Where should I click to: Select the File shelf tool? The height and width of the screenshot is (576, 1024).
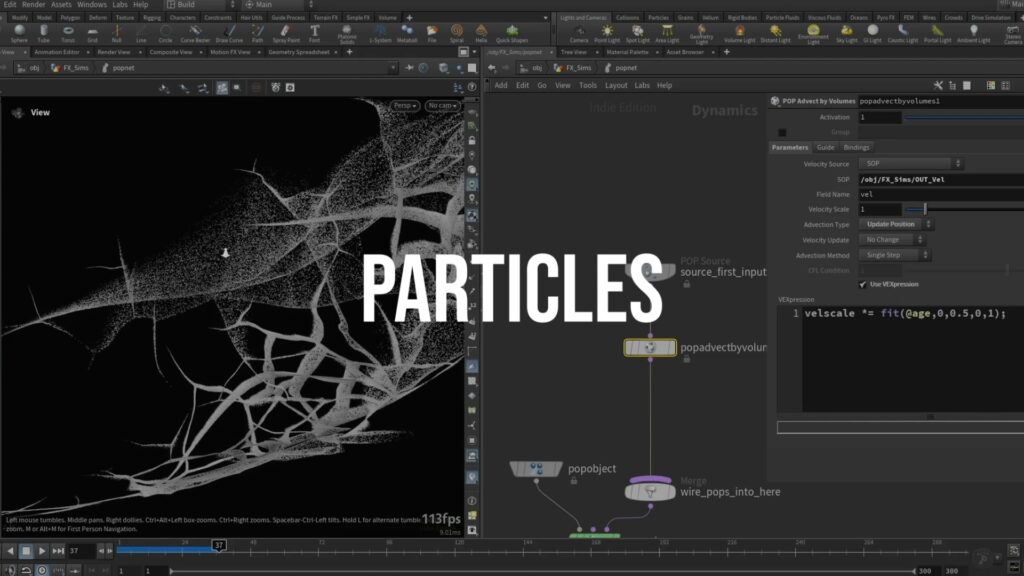432,33
